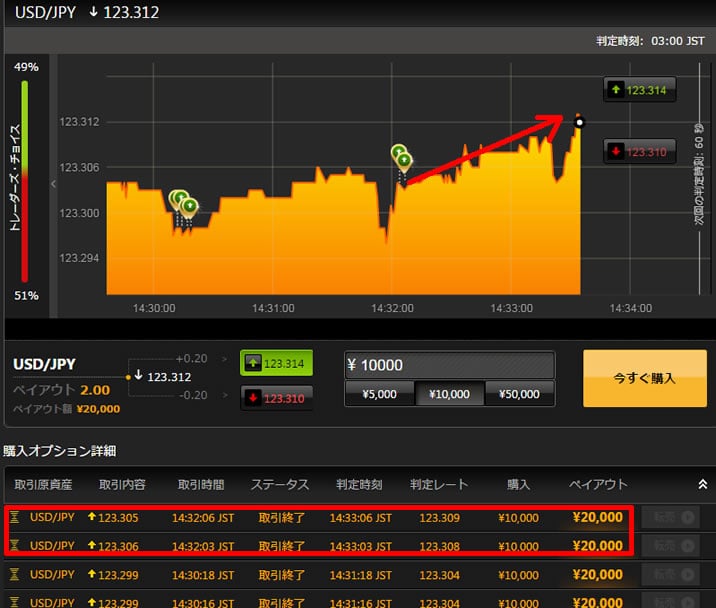Click hourglass icon of the 14:32:03 JST trade row
Viewport: 716px width, 608px height.
(x=14, y=545)
